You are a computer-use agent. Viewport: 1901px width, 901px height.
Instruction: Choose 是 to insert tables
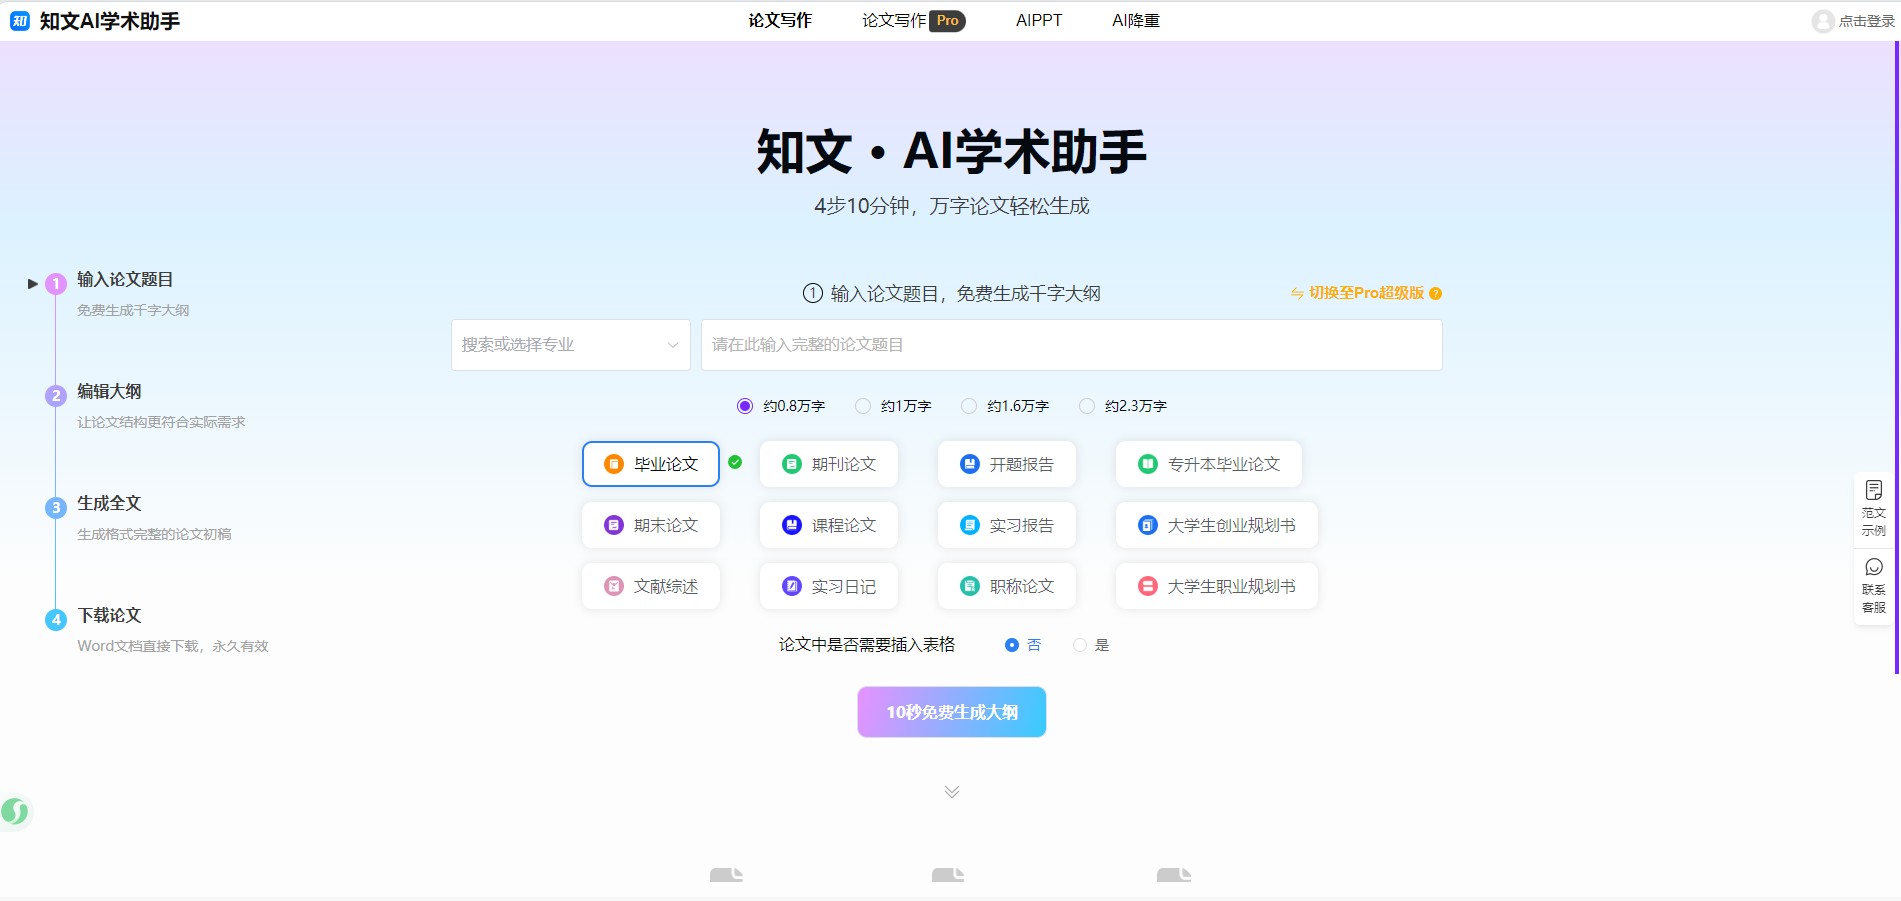pos(1080,645)
